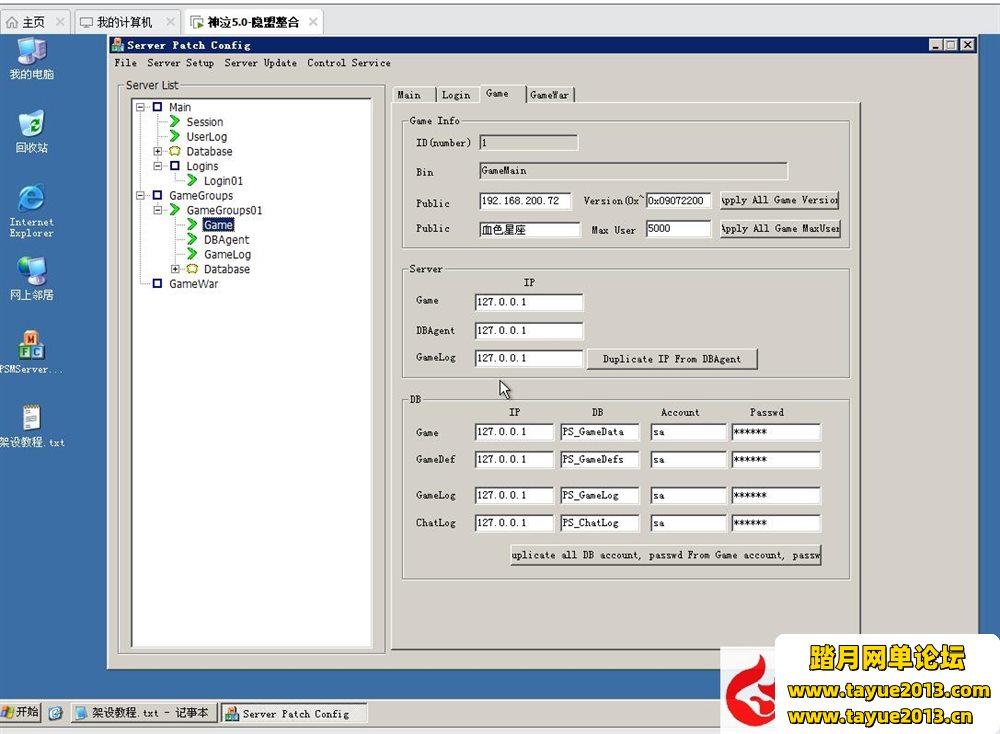Open Internet Explorer desktop icon
The width and height of the screenshot is (1000, 734).
(32, 198)
